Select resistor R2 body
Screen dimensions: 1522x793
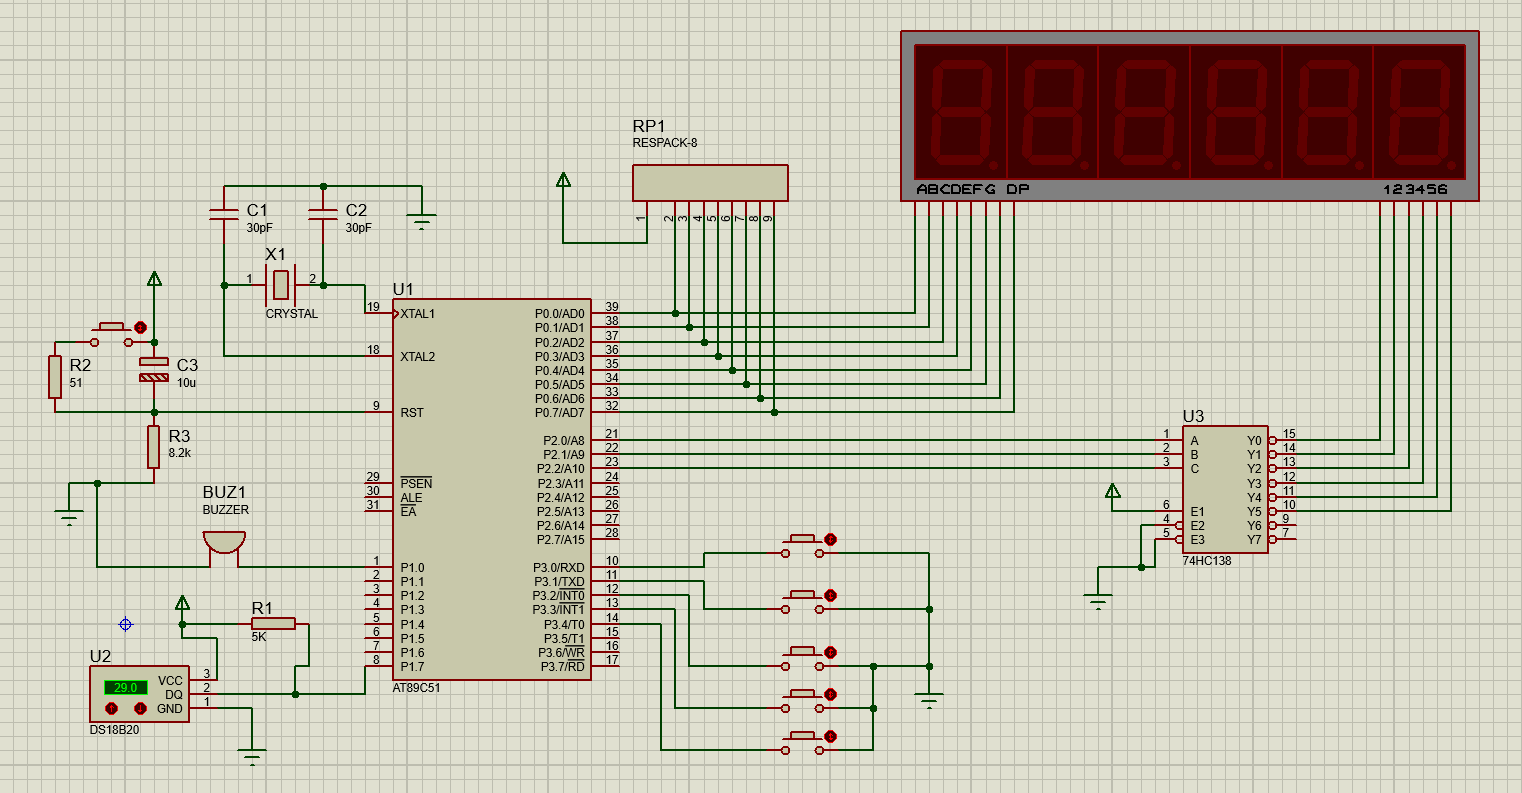pos(55,377)
